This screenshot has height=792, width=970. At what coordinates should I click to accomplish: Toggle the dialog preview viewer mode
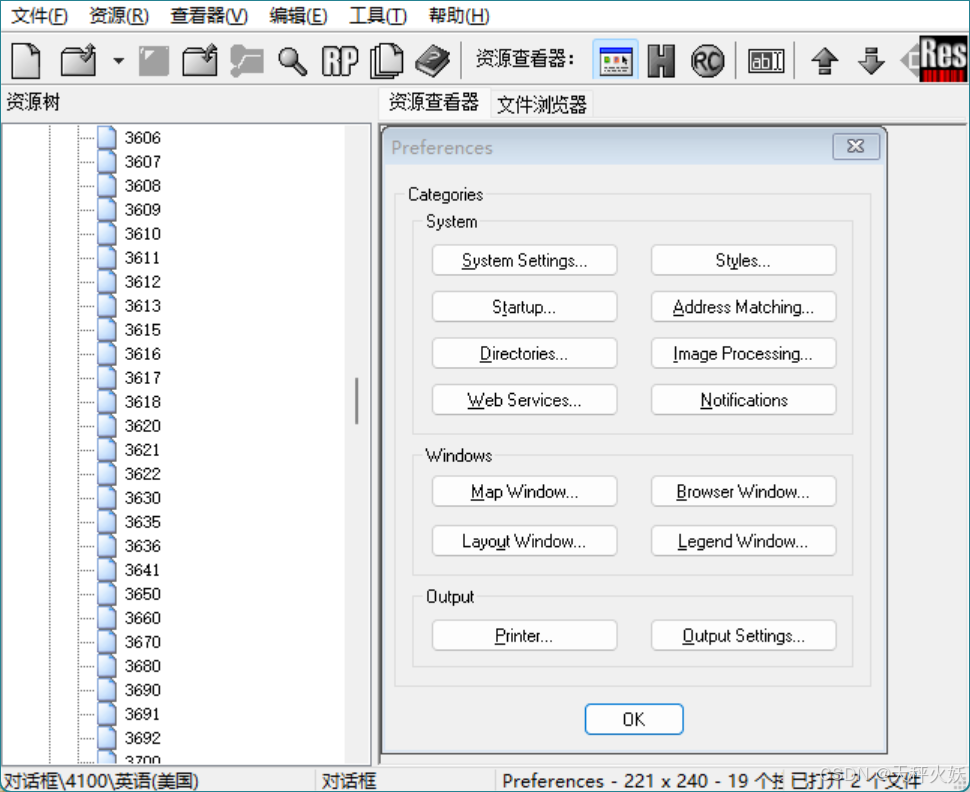[615, 60]
